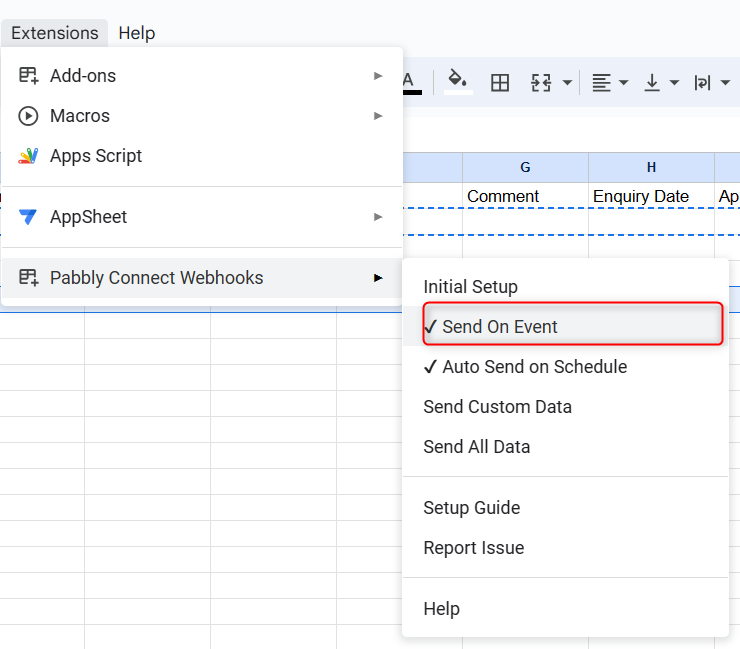Screen dimensions: 740x649
Task: Select Report Issue
Action: pos(565,548)
